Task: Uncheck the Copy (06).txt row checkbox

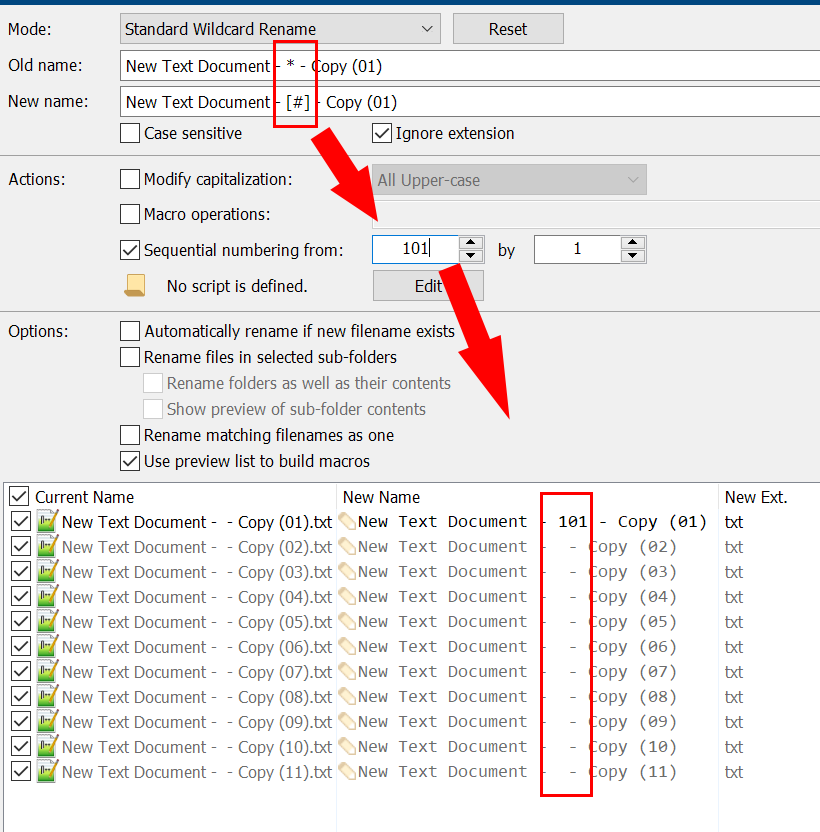Action: click(x=21, y=647)
